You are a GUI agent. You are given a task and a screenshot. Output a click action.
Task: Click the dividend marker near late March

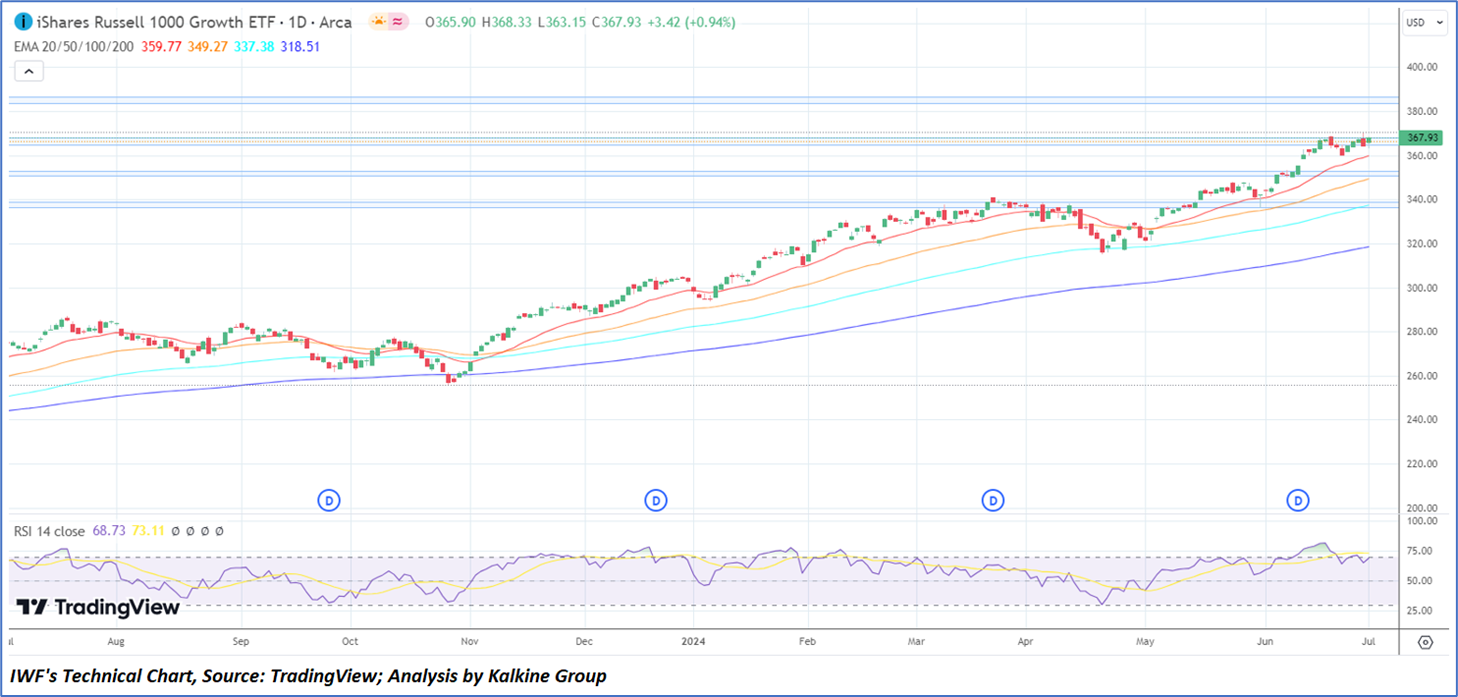pos(992,499)
